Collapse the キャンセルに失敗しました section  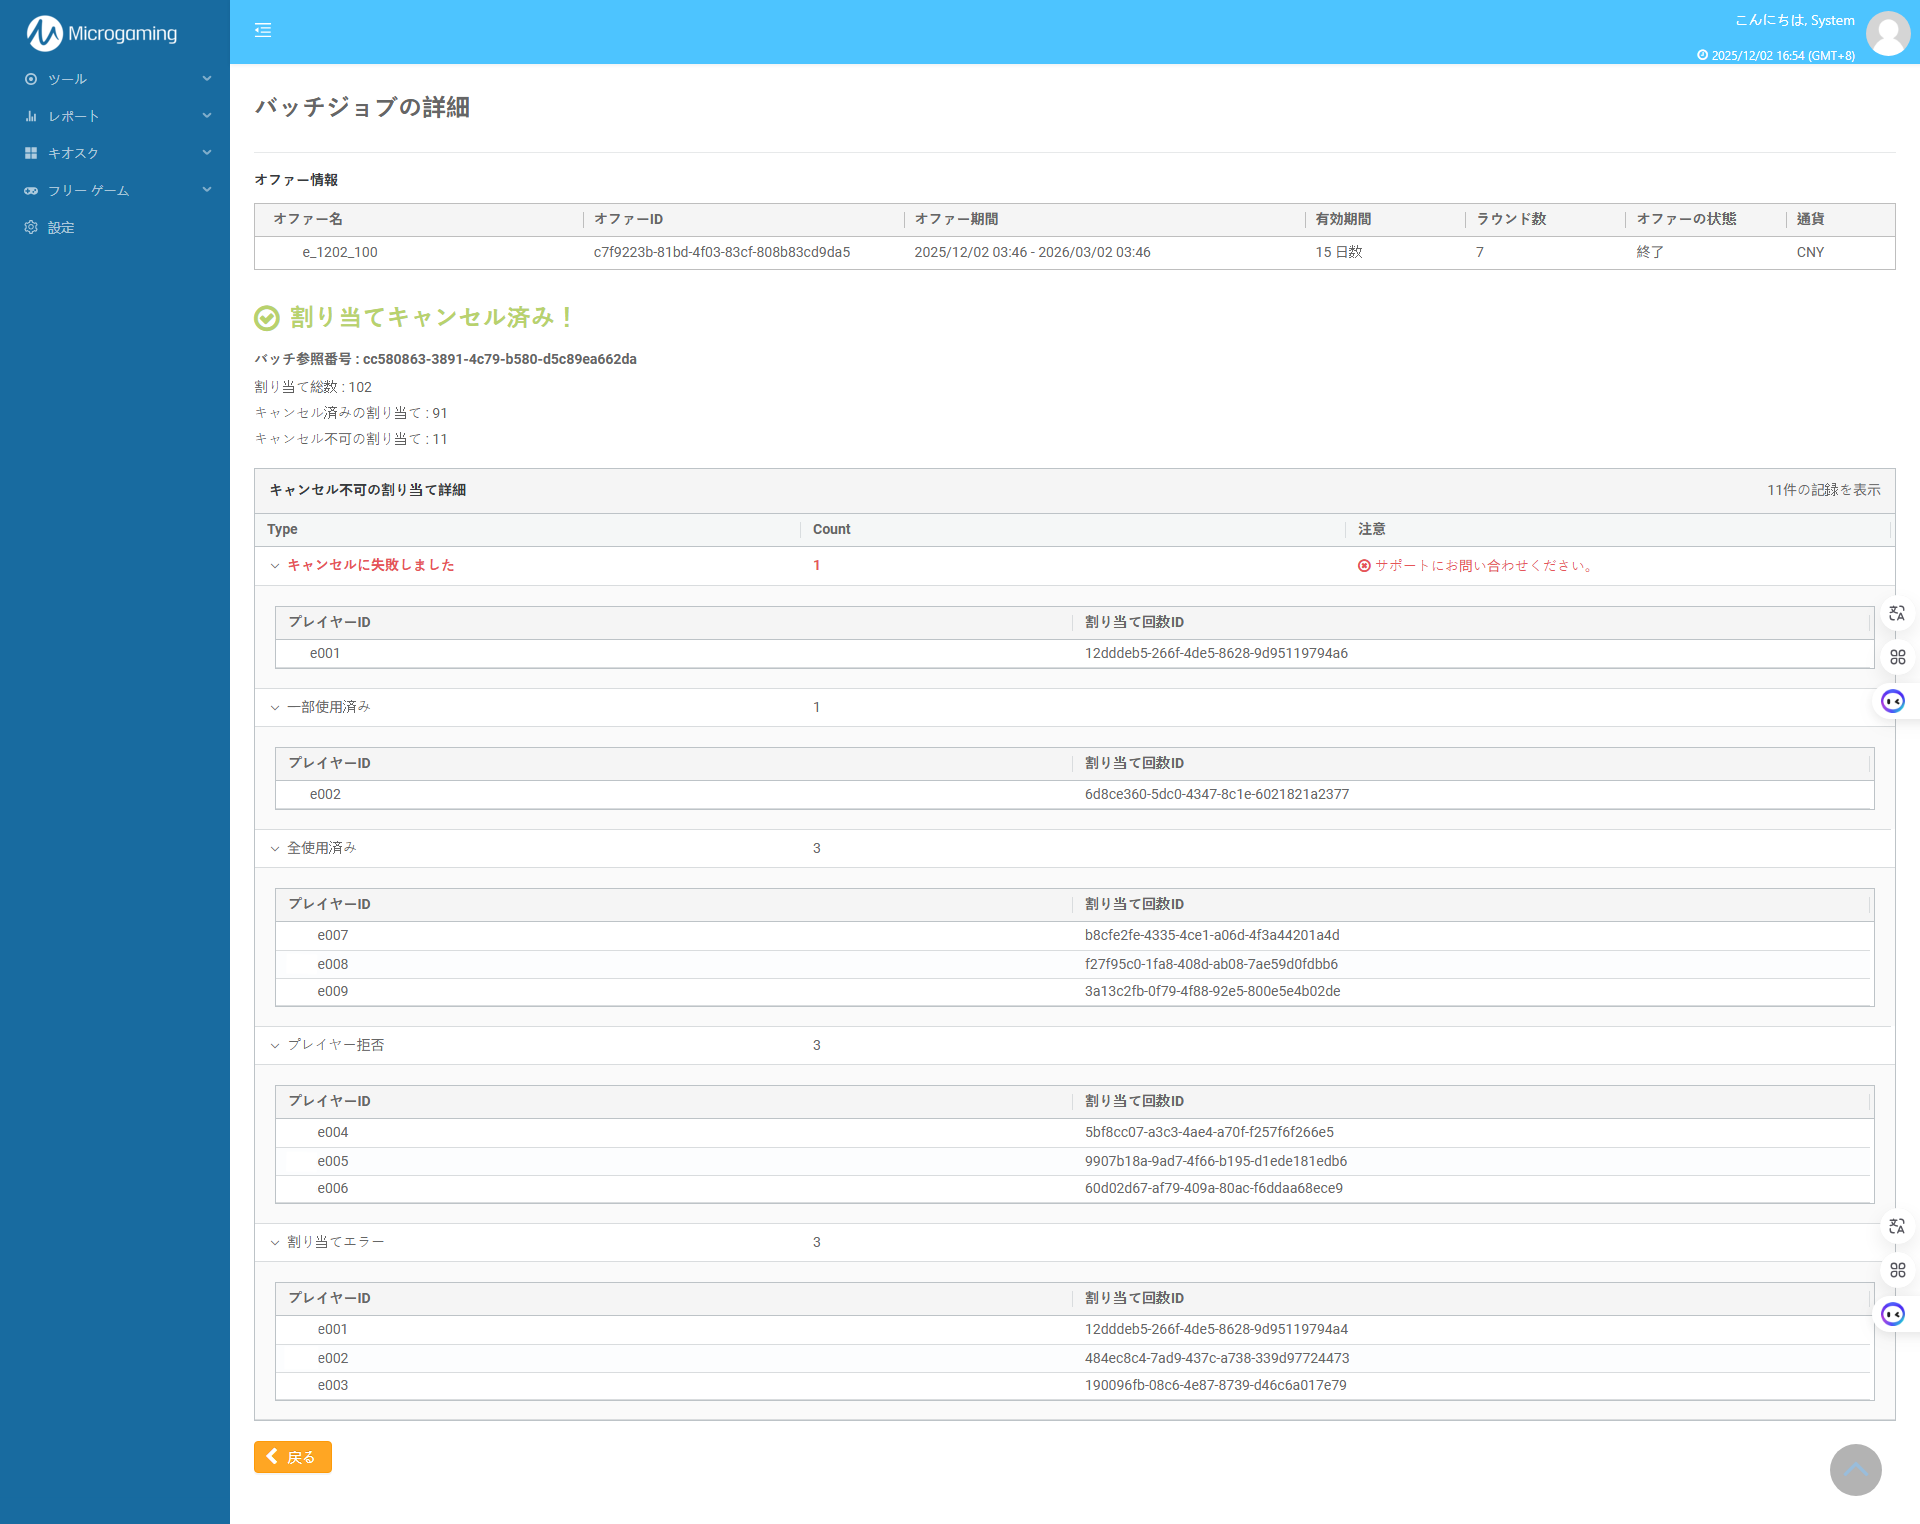276,565
